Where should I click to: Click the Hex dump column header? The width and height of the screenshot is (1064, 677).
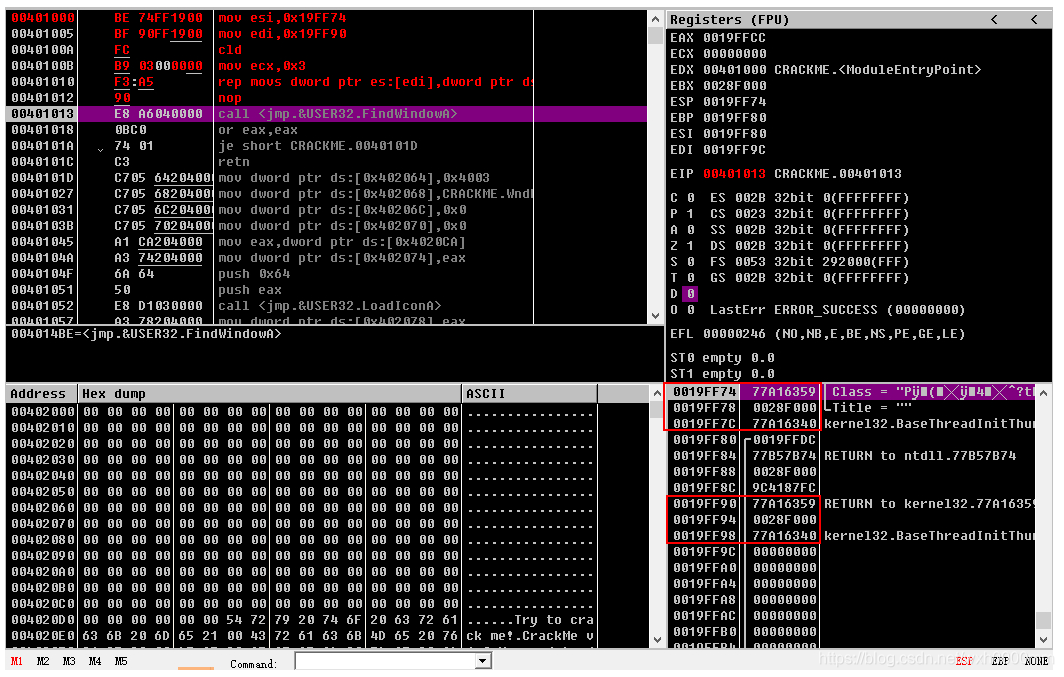coord(269,393)
